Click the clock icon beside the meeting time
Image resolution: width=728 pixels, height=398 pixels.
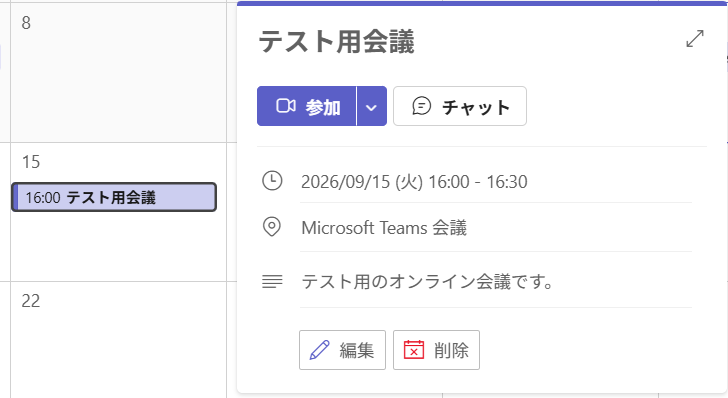272,181
